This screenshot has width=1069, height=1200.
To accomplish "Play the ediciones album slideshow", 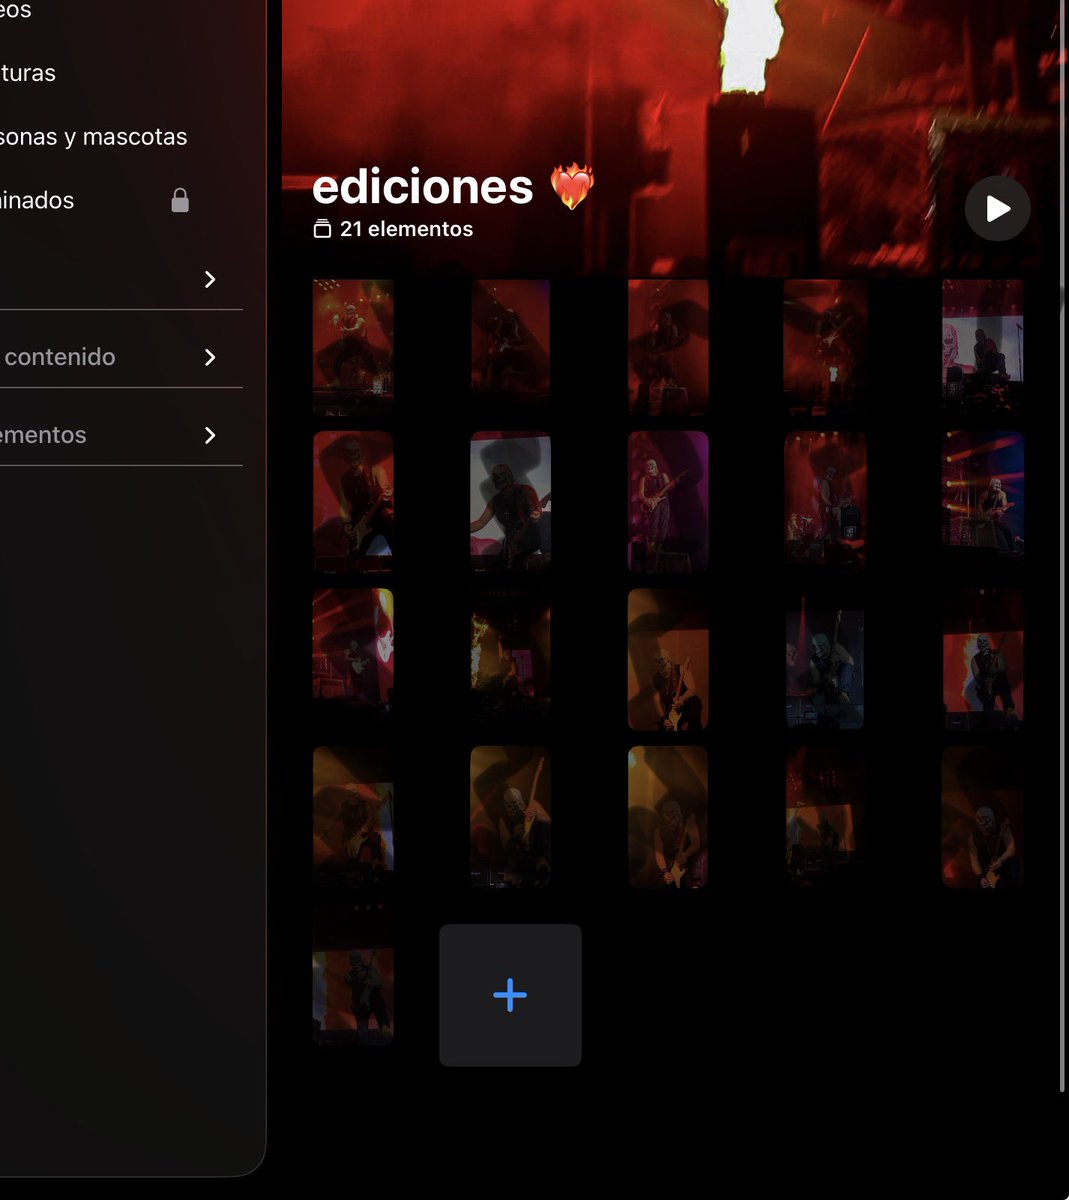I will [997, 208].
